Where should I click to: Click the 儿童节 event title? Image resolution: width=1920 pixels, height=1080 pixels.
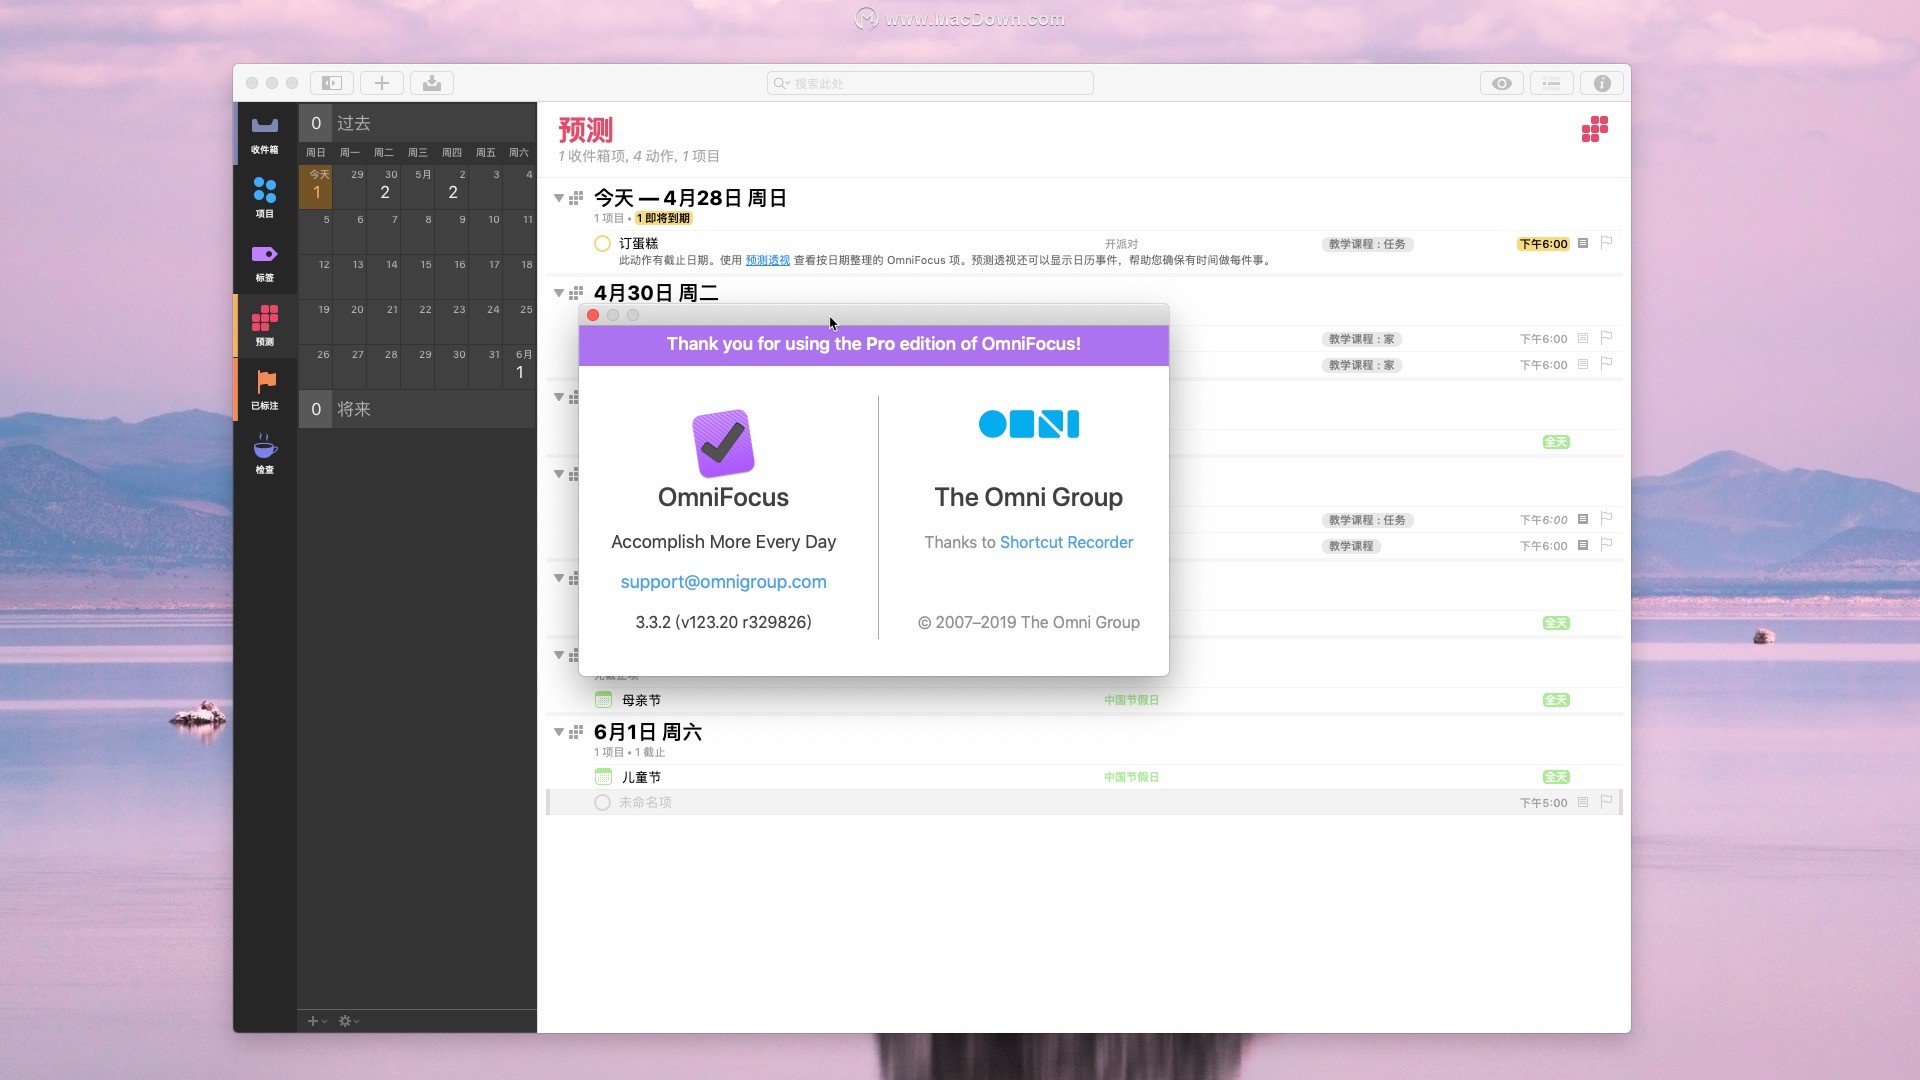[x=641, y=777]
